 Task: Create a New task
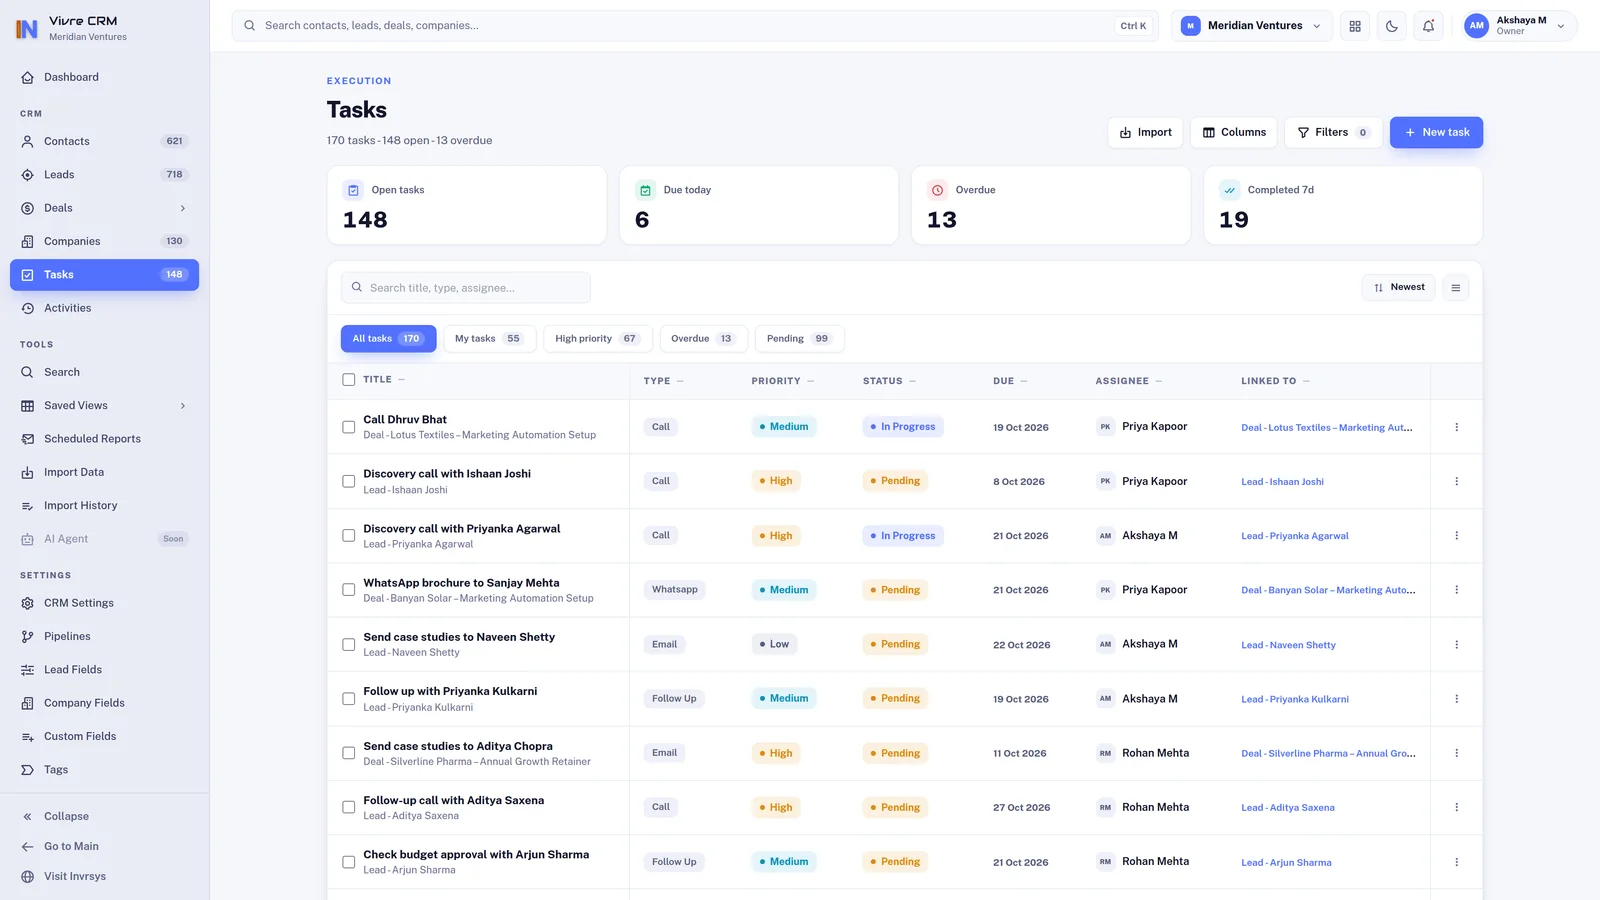click(x=1436, y=132)
